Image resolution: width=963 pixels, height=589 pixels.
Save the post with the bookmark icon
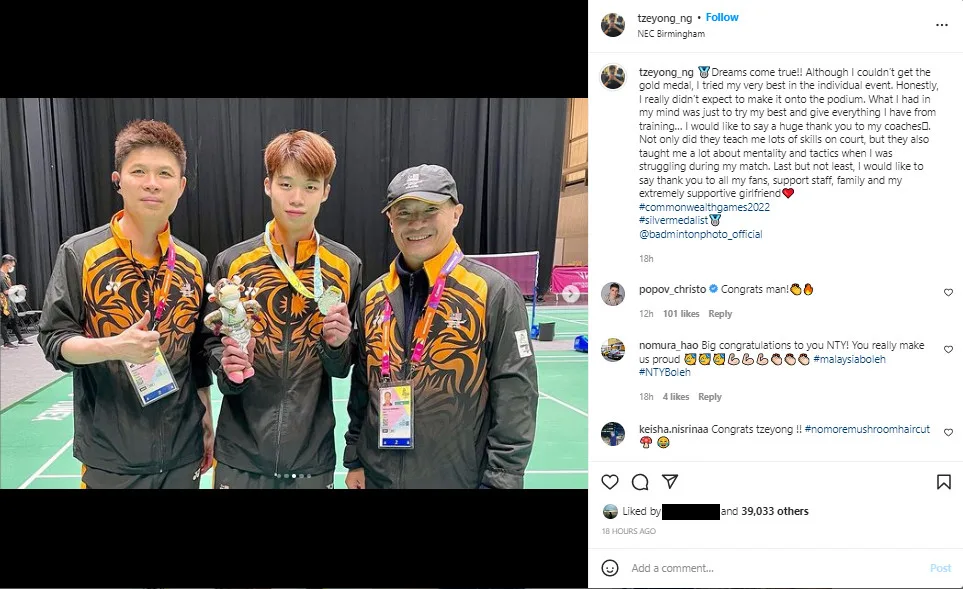944,482
